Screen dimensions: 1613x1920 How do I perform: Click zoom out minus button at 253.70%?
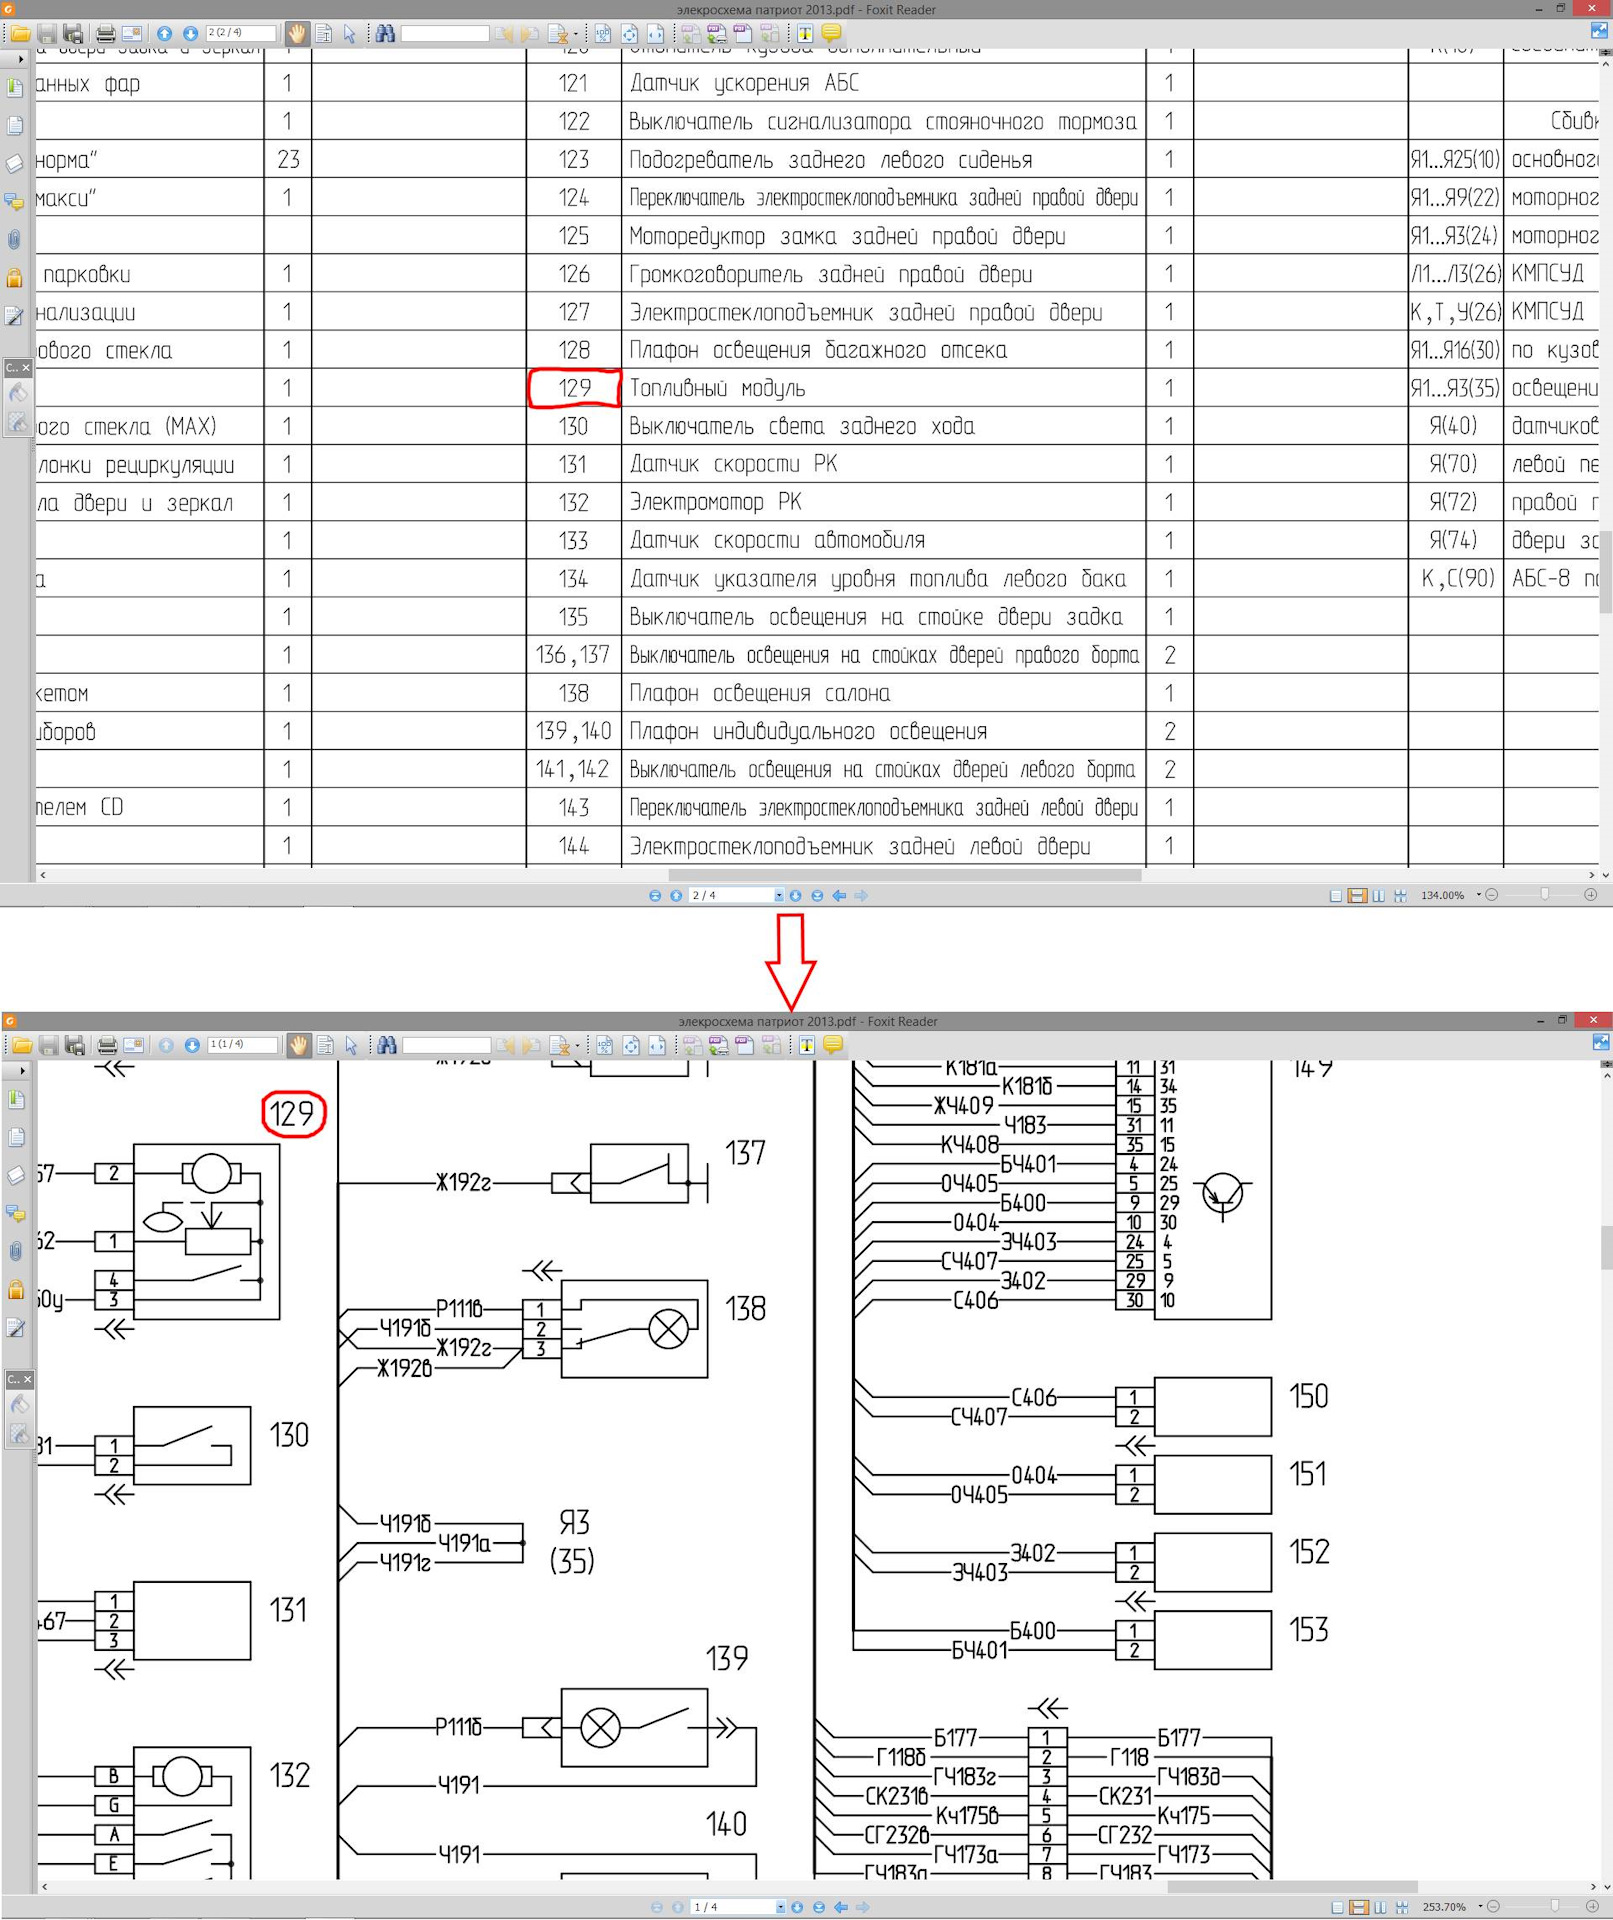1493,1907
